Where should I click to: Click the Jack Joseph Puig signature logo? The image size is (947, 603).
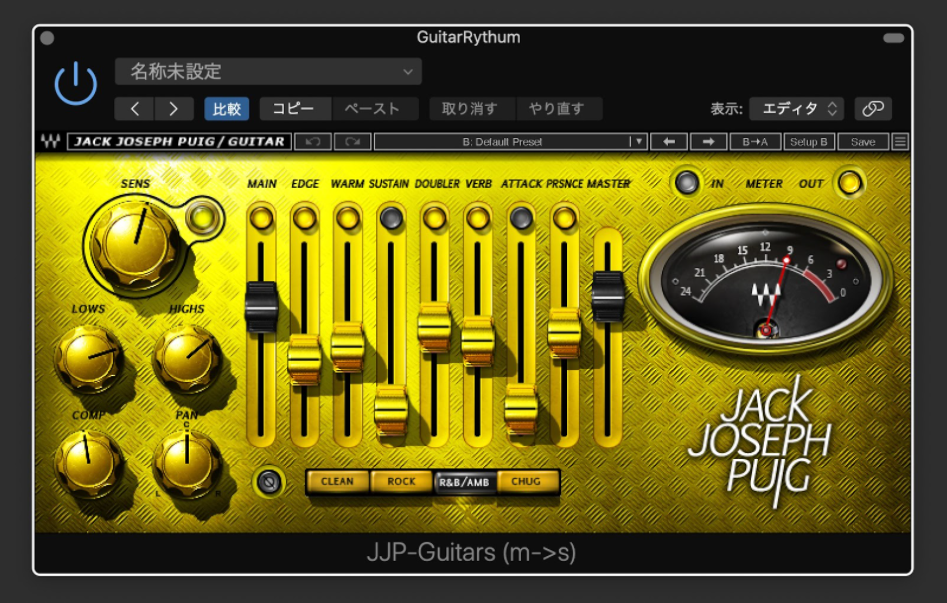761,440
